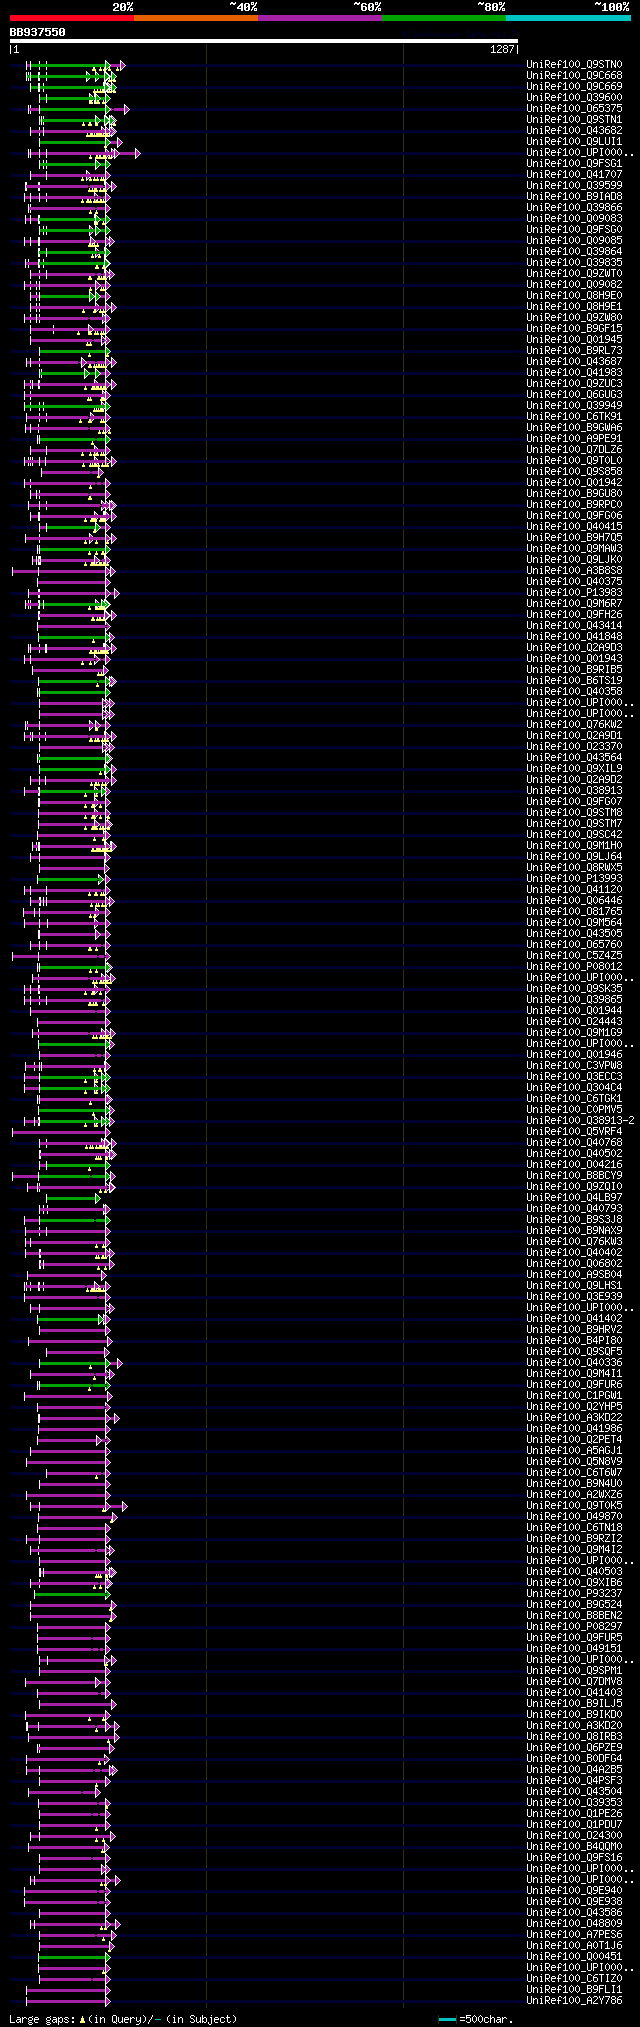This screenshot has width=640, height=2027.
Task: Select the UniRef100_A3KD22 label
Action: (574, 1418)
